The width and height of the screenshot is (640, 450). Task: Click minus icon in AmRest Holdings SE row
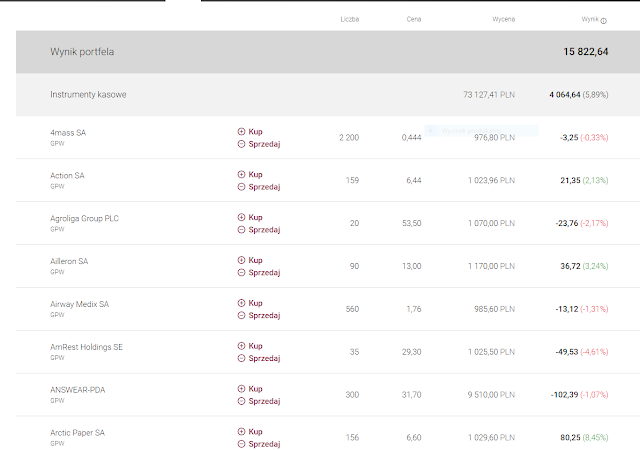[x=241, y=358]
